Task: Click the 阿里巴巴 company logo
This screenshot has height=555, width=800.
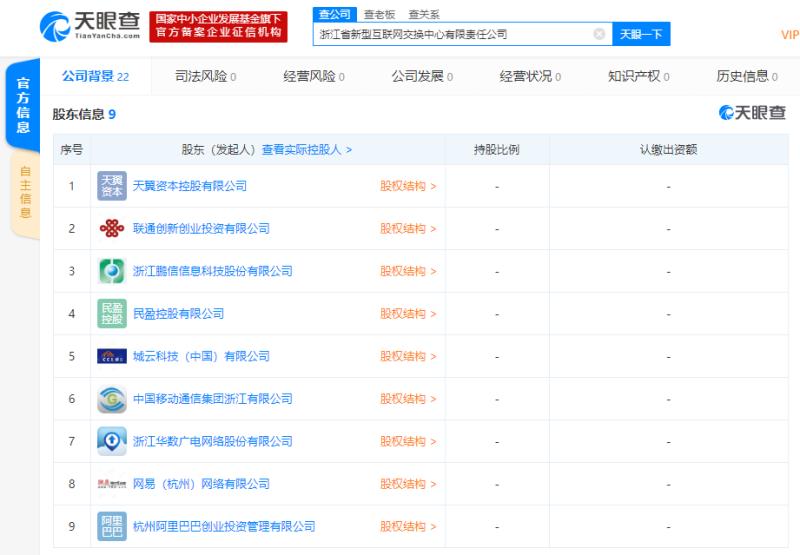Action: (x=112, y=526)
